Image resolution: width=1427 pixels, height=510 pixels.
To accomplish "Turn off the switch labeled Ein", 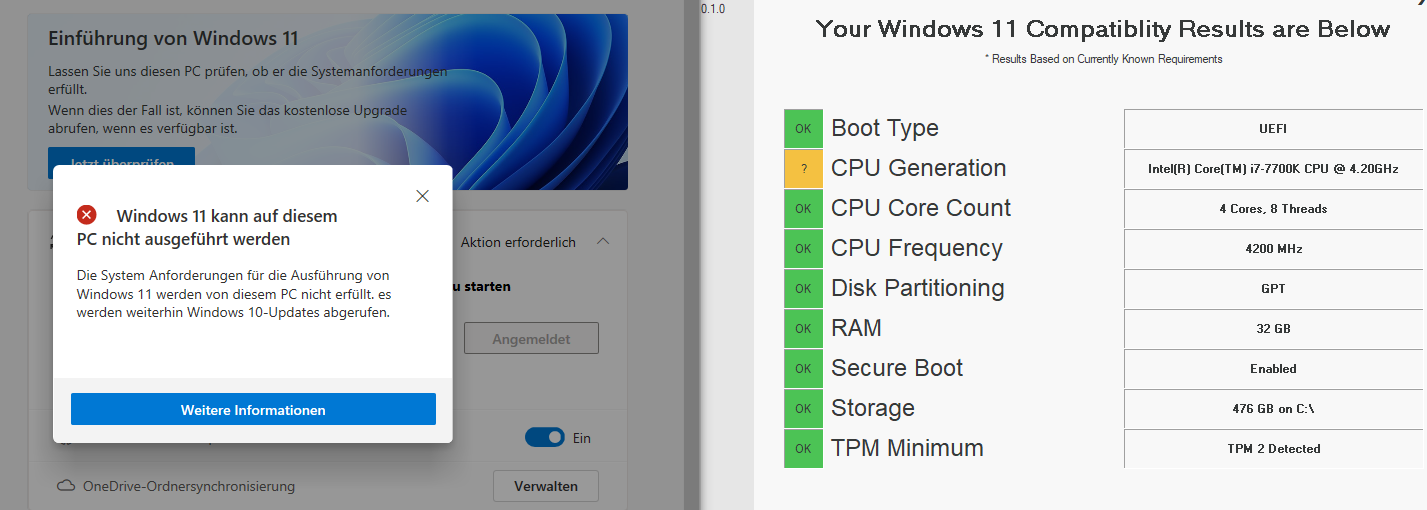I will point(545,438).
